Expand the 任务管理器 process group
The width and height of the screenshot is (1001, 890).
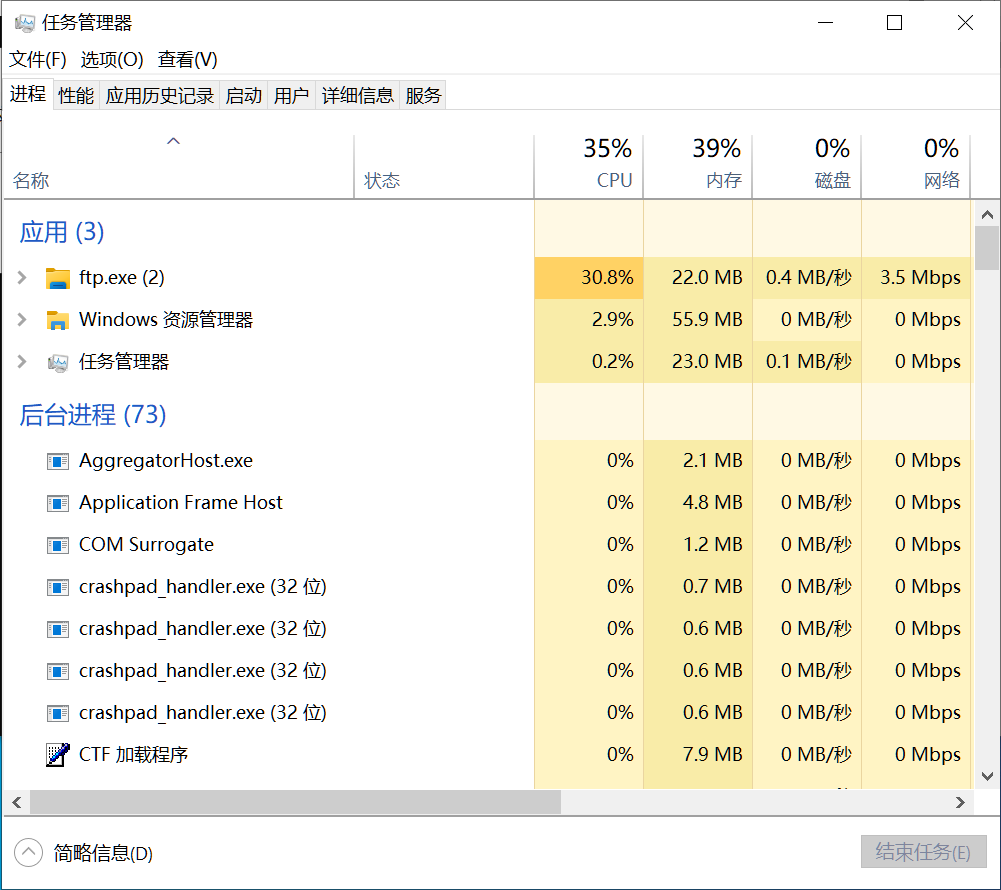coord(22,362)
